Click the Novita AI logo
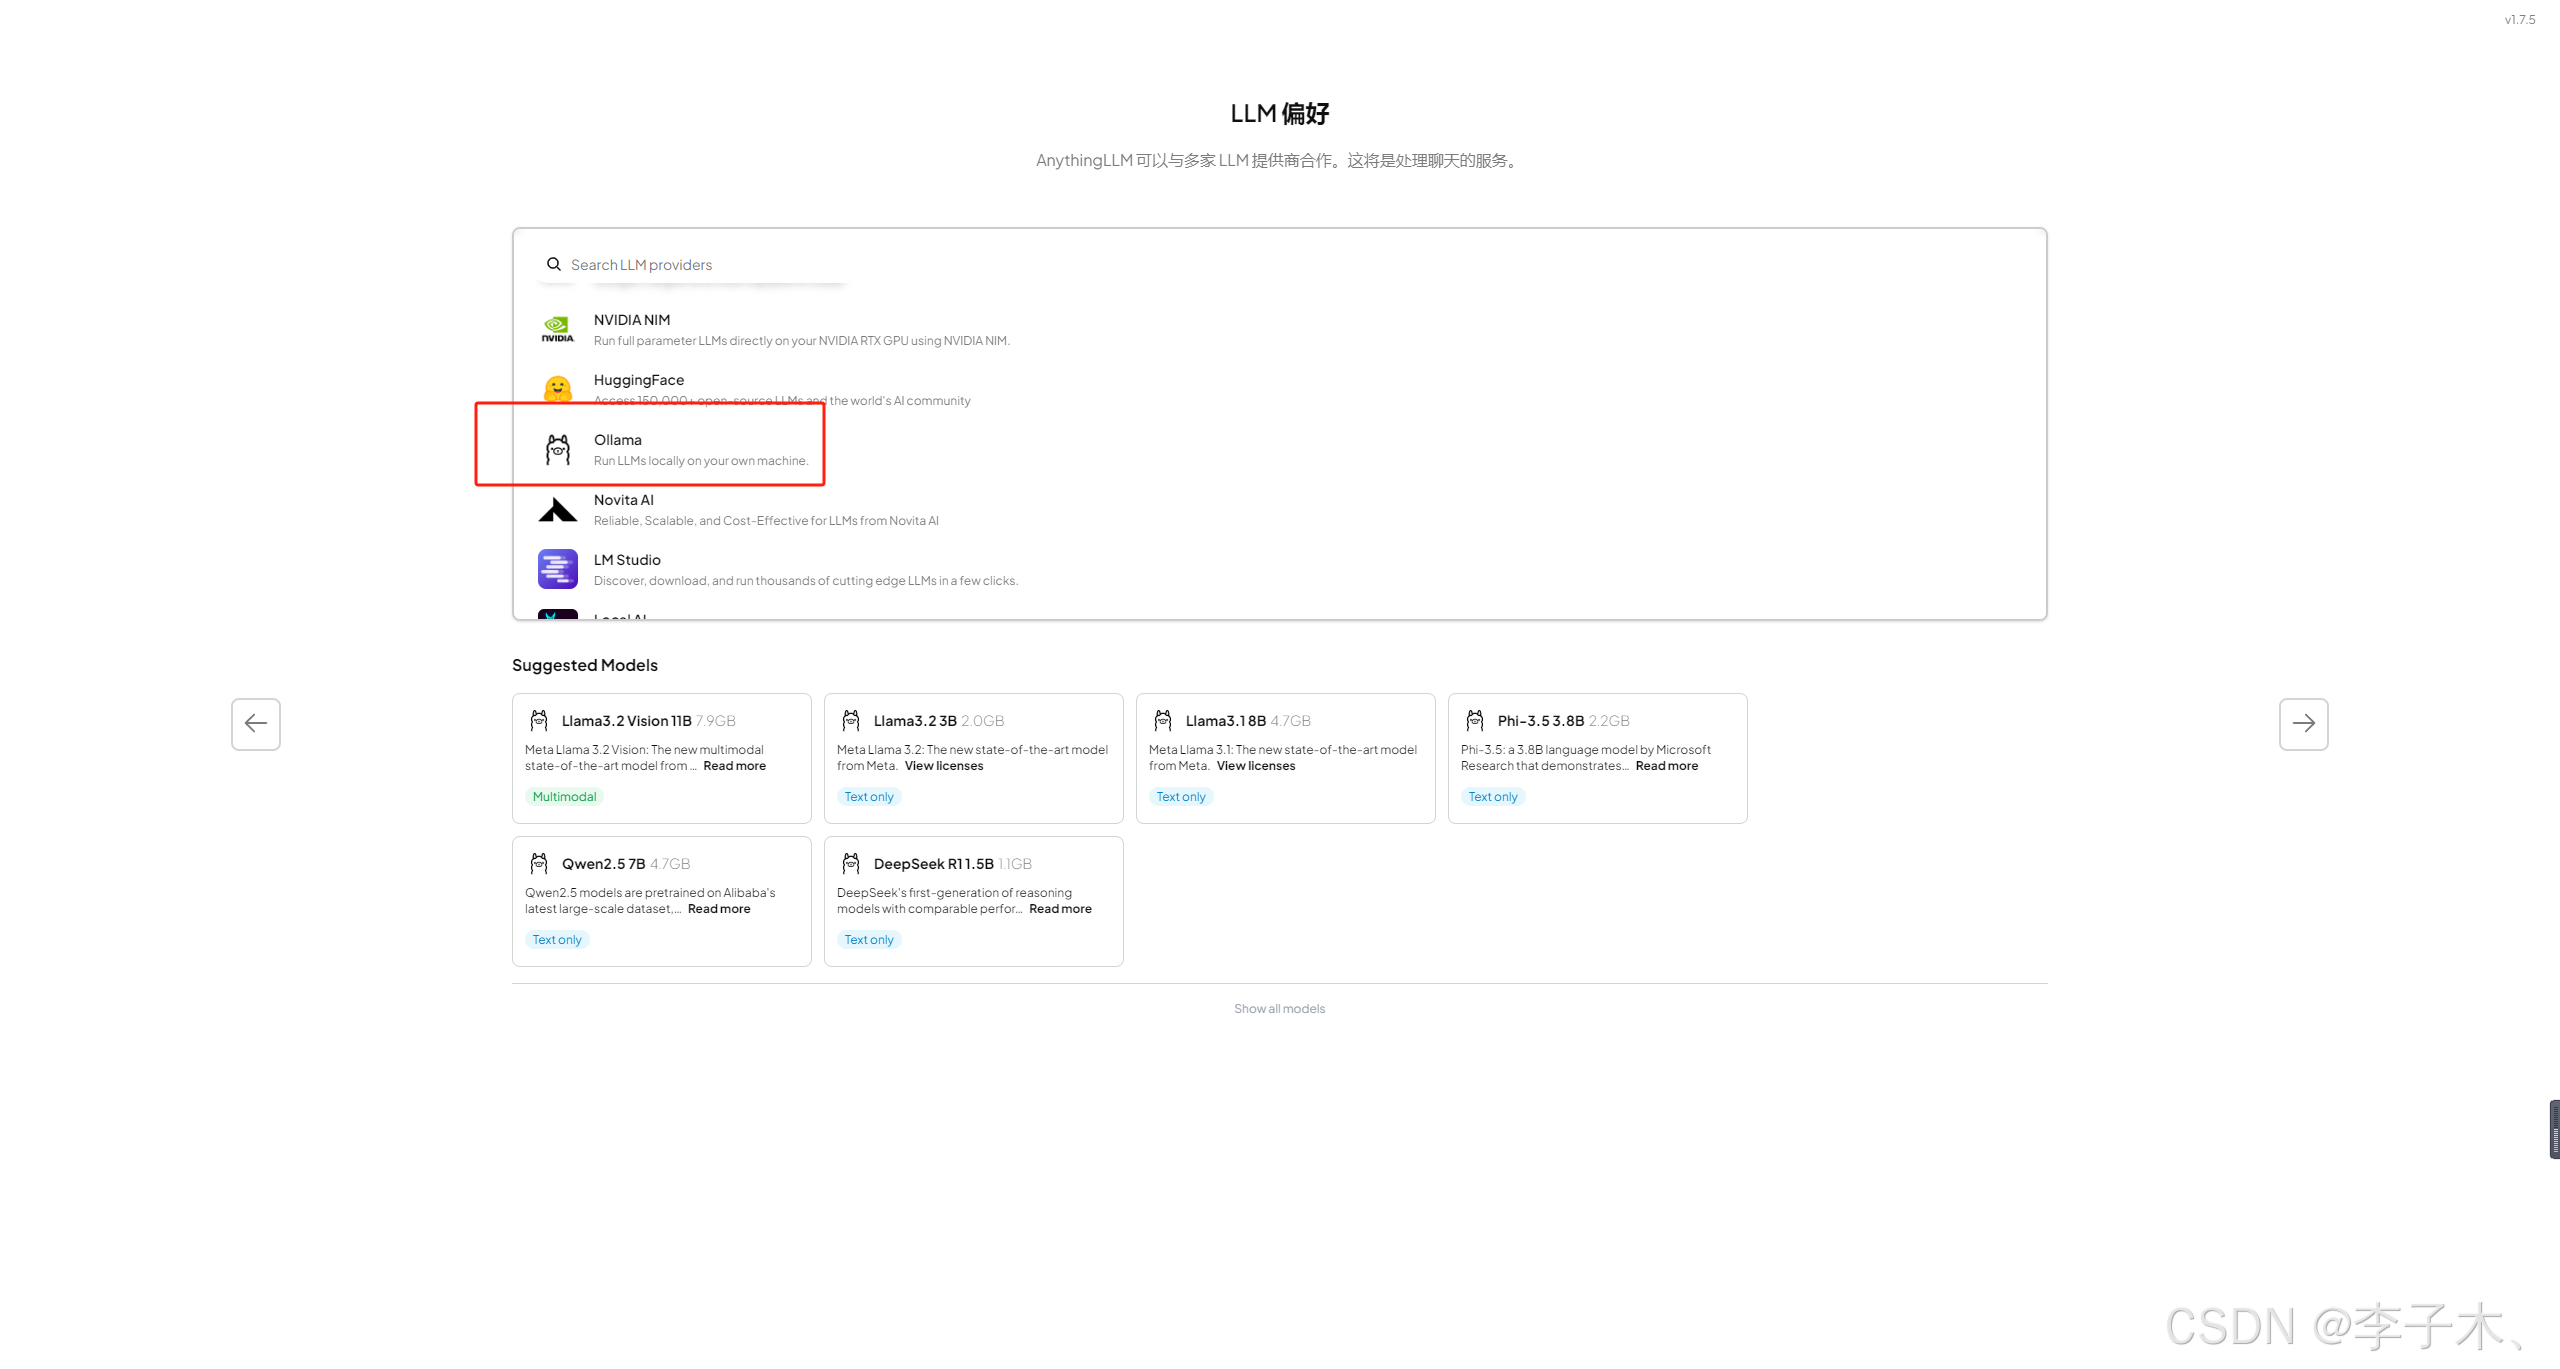 click(557, 510)
